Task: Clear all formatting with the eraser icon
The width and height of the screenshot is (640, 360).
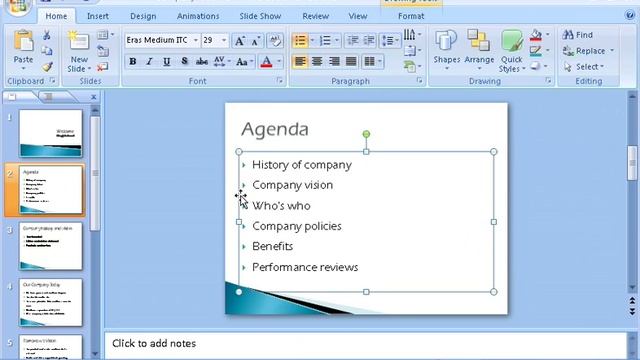Action: [x=275, y=40]
